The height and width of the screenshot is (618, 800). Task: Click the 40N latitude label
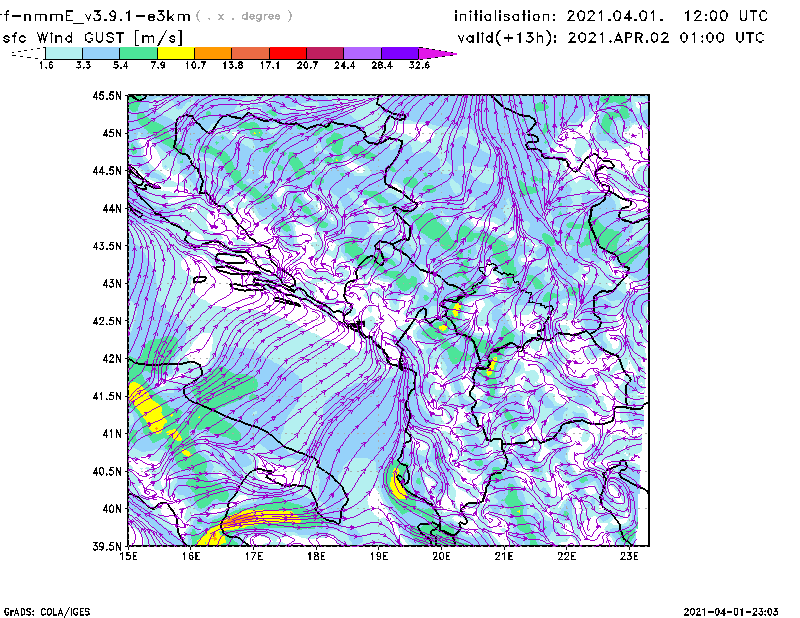click(112, 509)
